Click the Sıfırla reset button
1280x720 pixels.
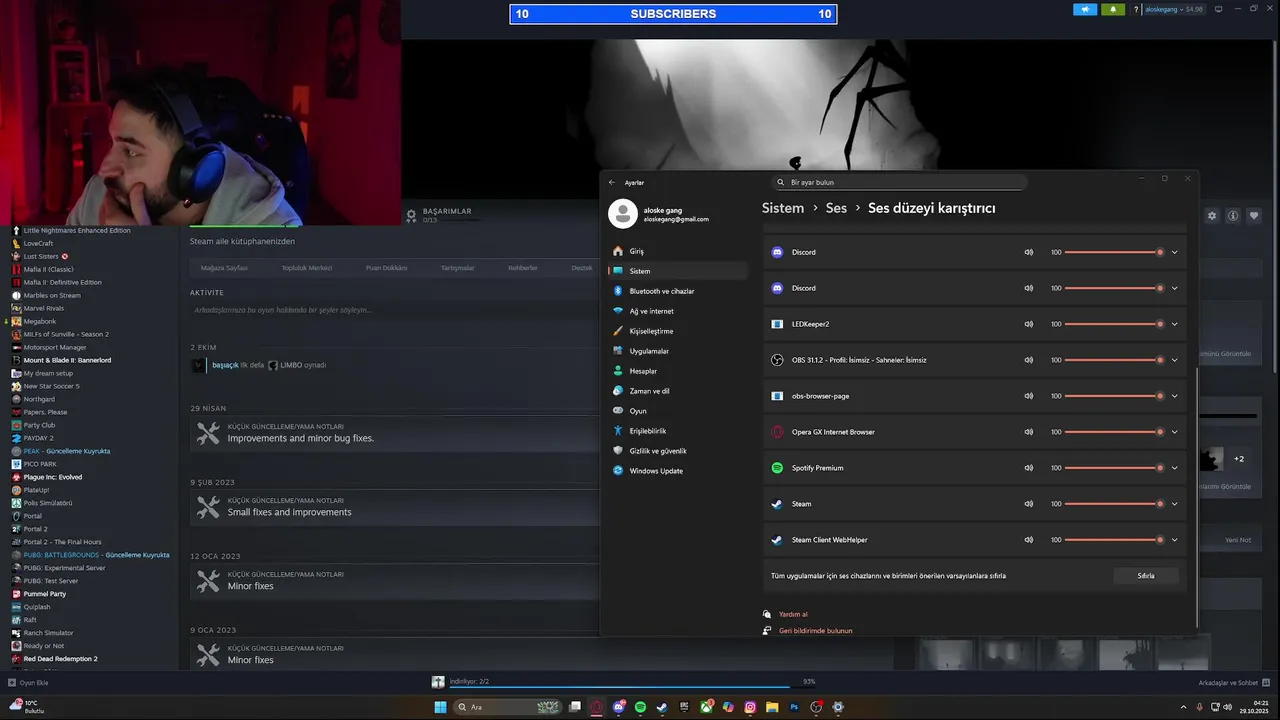pyautogui.click(x=1146, y=576)
